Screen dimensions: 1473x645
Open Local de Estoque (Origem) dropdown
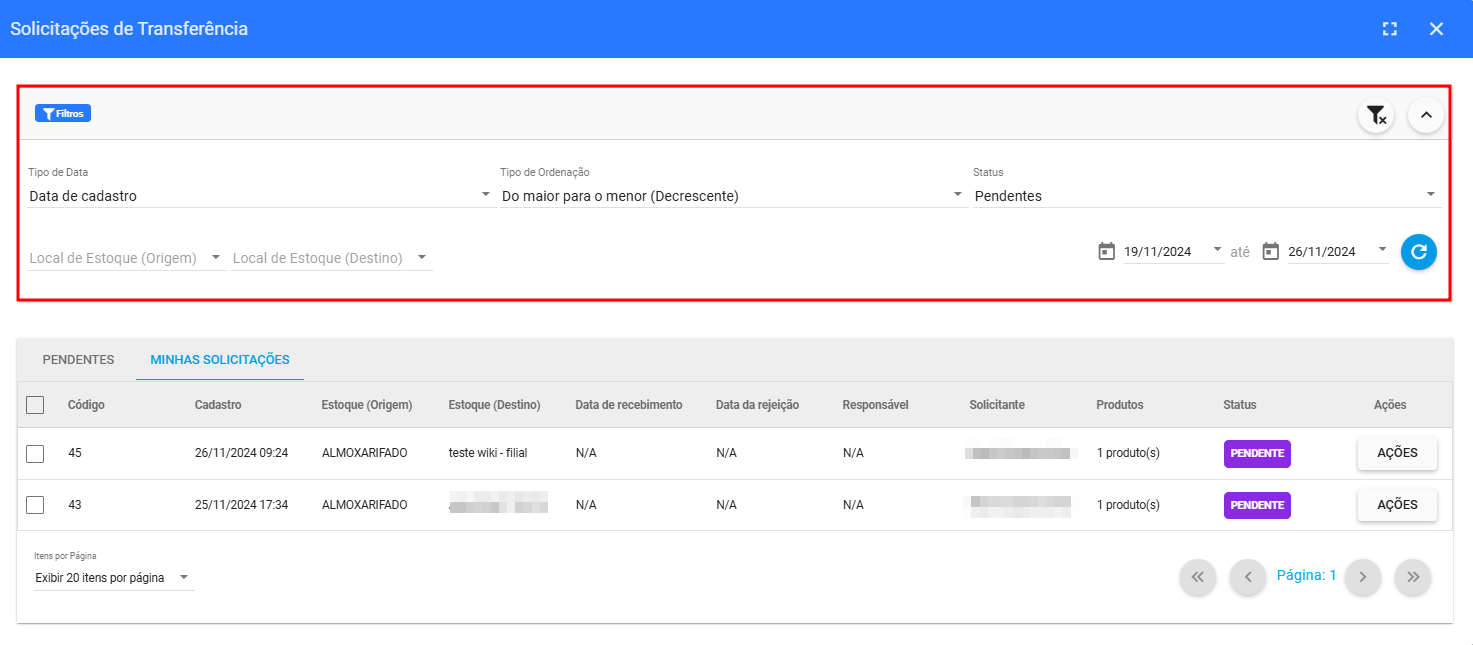(x=127, y=258)
